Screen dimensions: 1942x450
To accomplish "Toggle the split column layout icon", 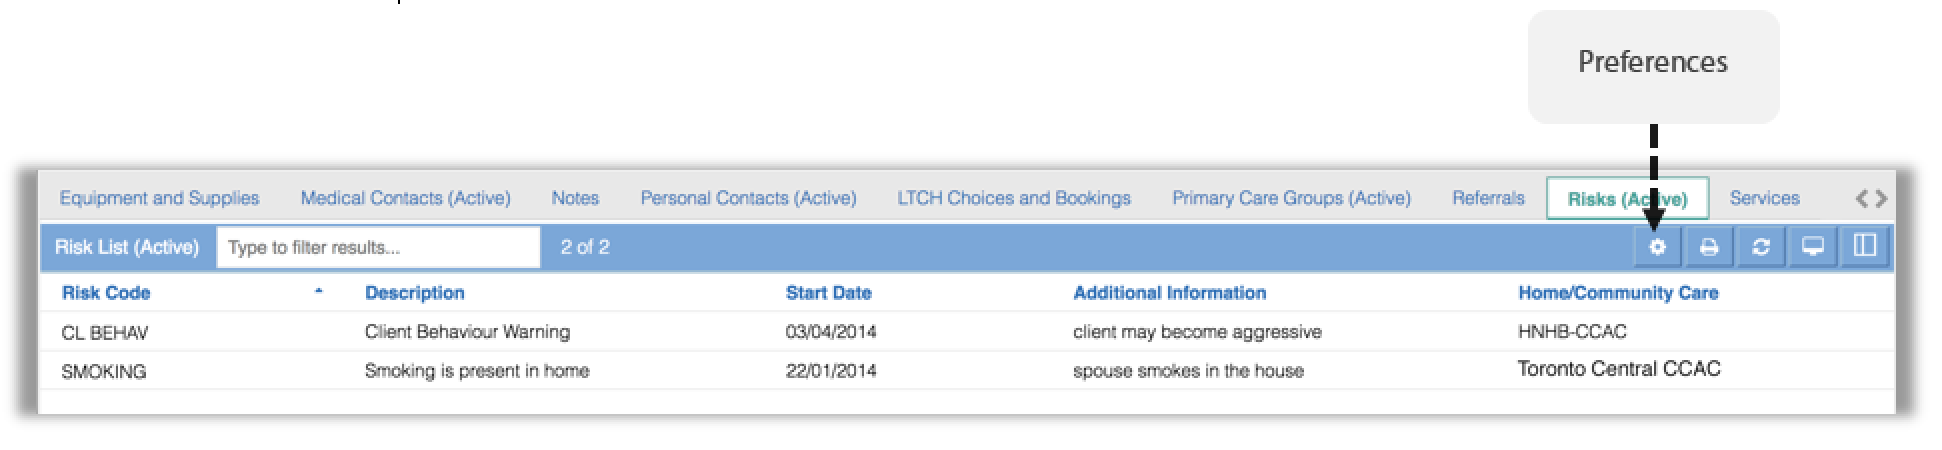I will [1865, 247].
